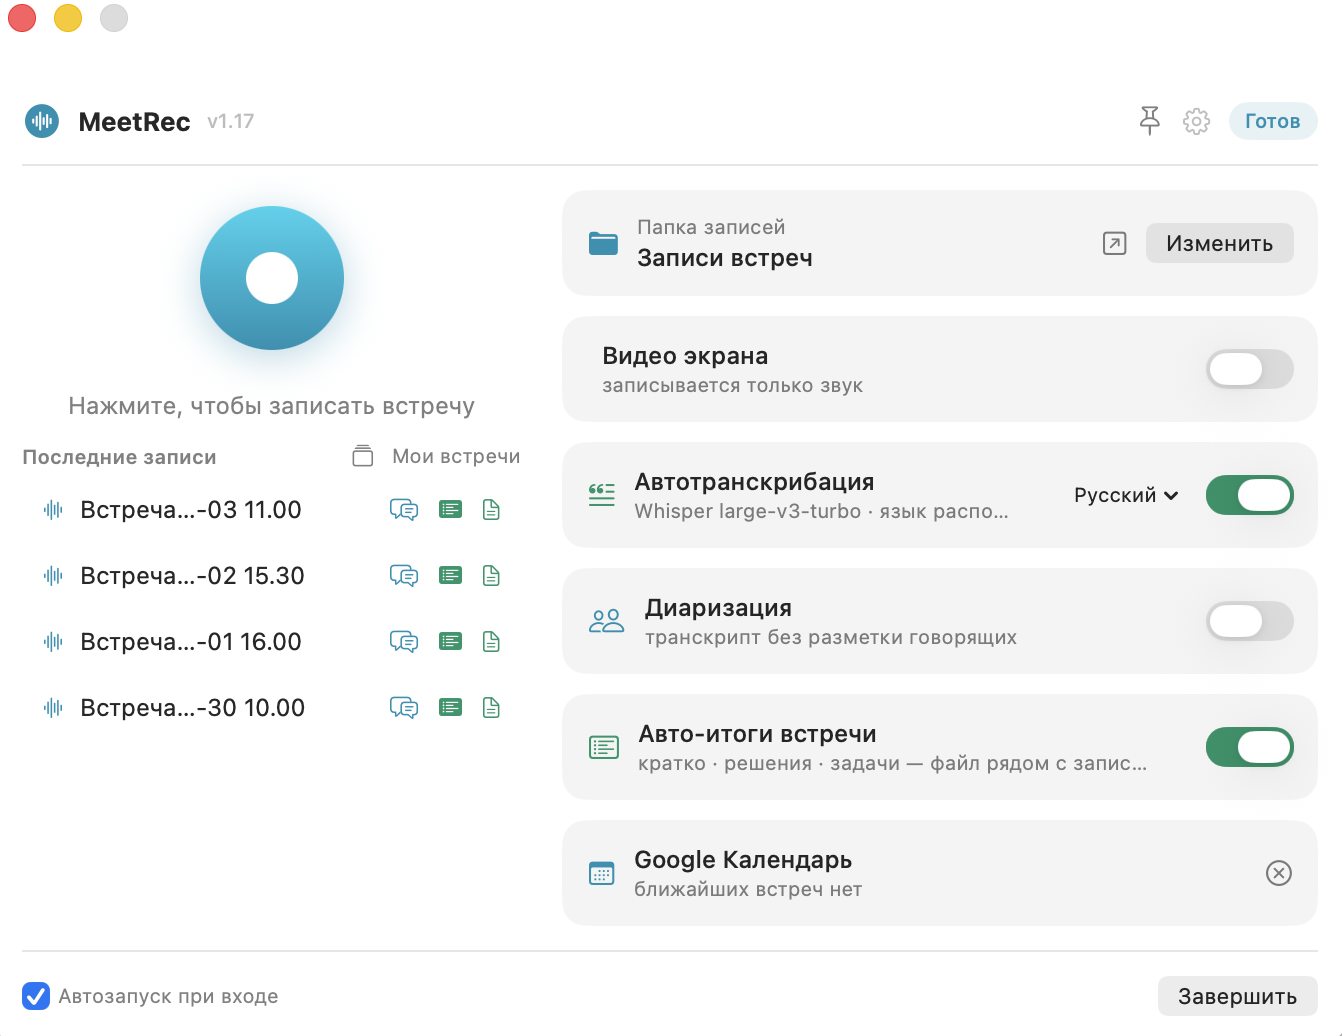Open the recording Встреча...-02 15.30
This screenshot has width=1342, height=1036.
(192, 576)
